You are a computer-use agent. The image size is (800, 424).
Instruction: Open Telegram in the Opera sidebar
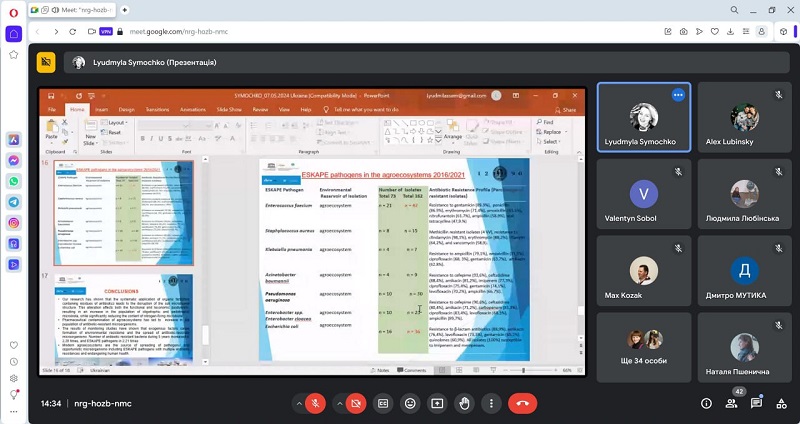14,202
